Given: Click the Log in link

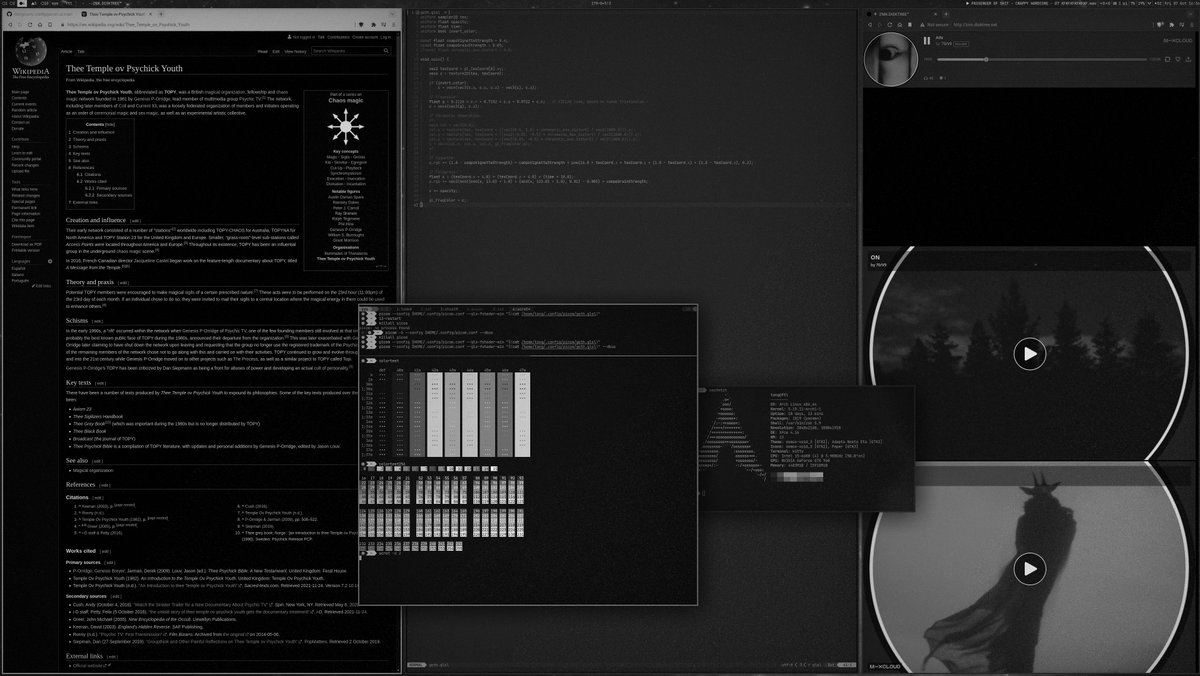Looking at the screenshot, I should point(386,37).
